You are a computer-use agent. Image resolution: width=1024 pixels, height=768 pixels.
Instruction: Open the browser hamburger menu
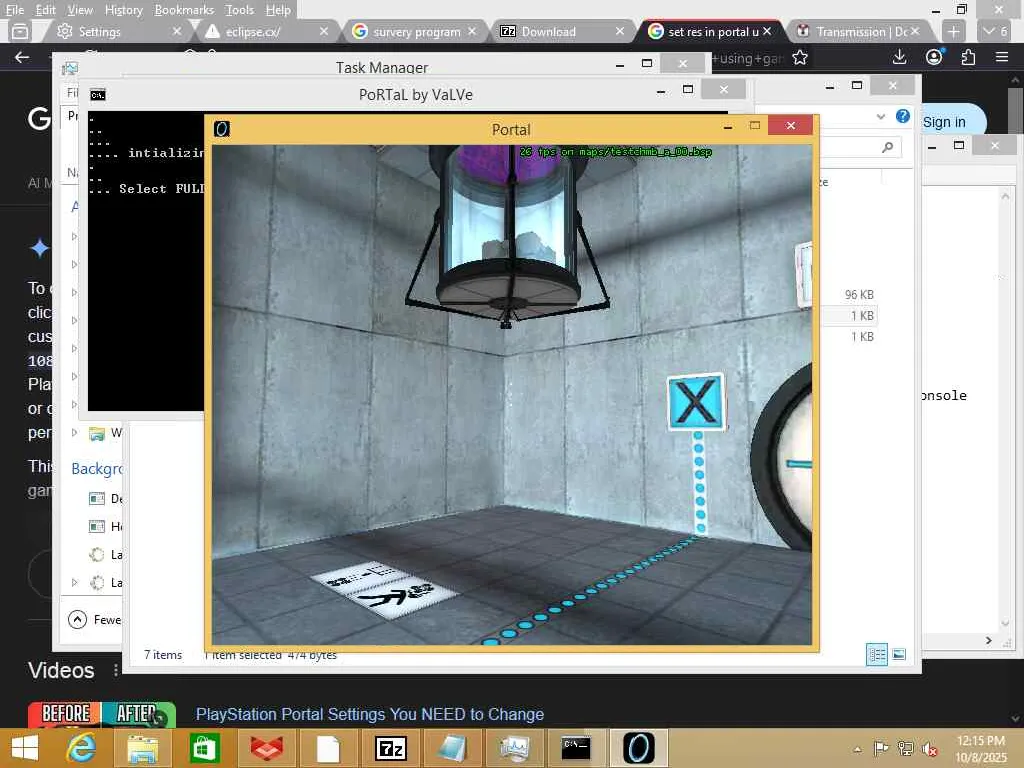point(1002,57)
